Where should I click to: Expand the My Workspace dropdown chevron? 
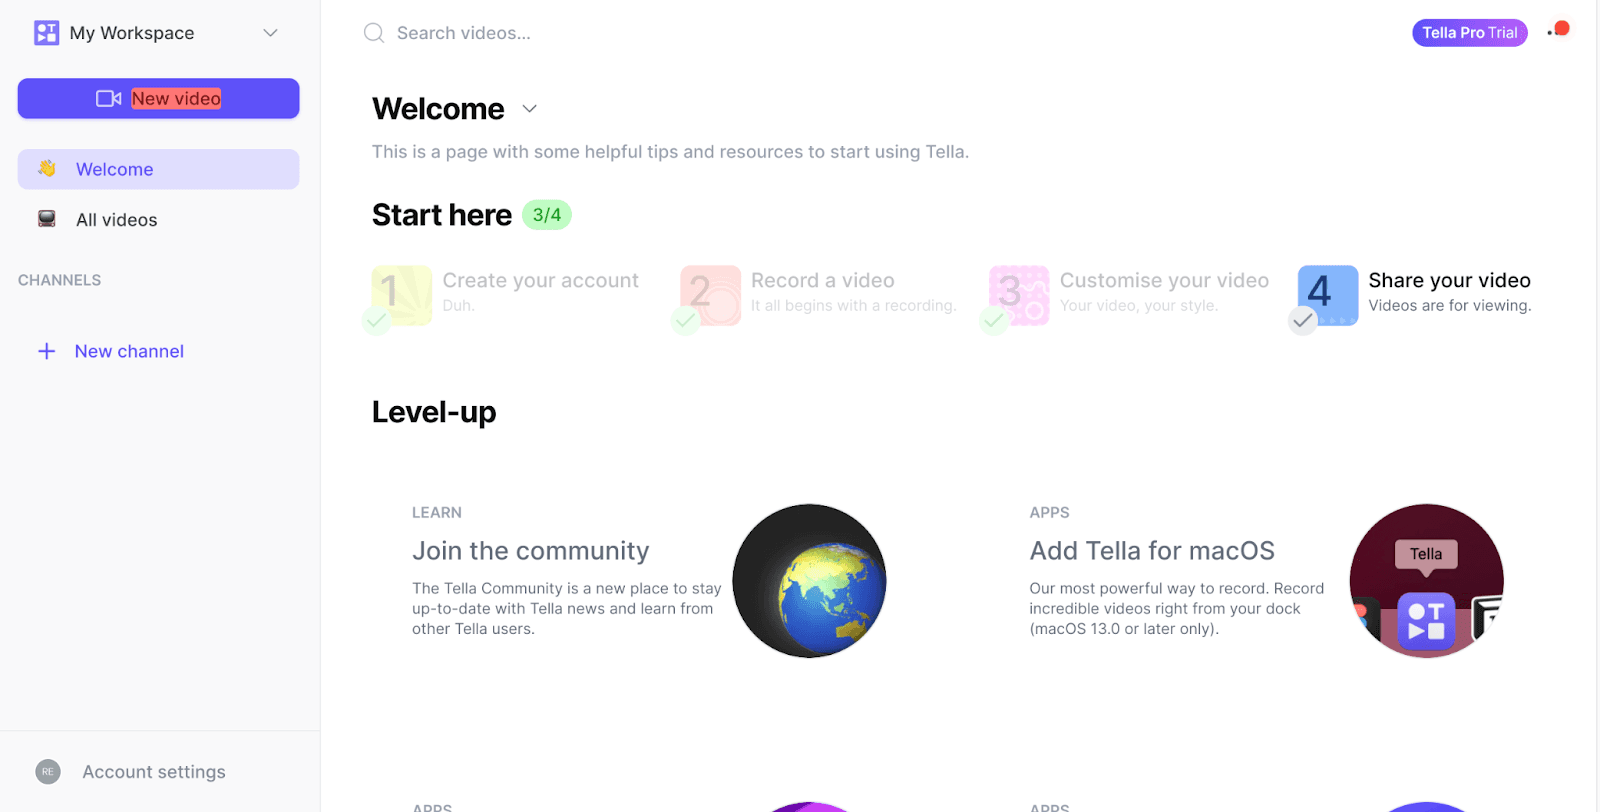click(270, 33)
